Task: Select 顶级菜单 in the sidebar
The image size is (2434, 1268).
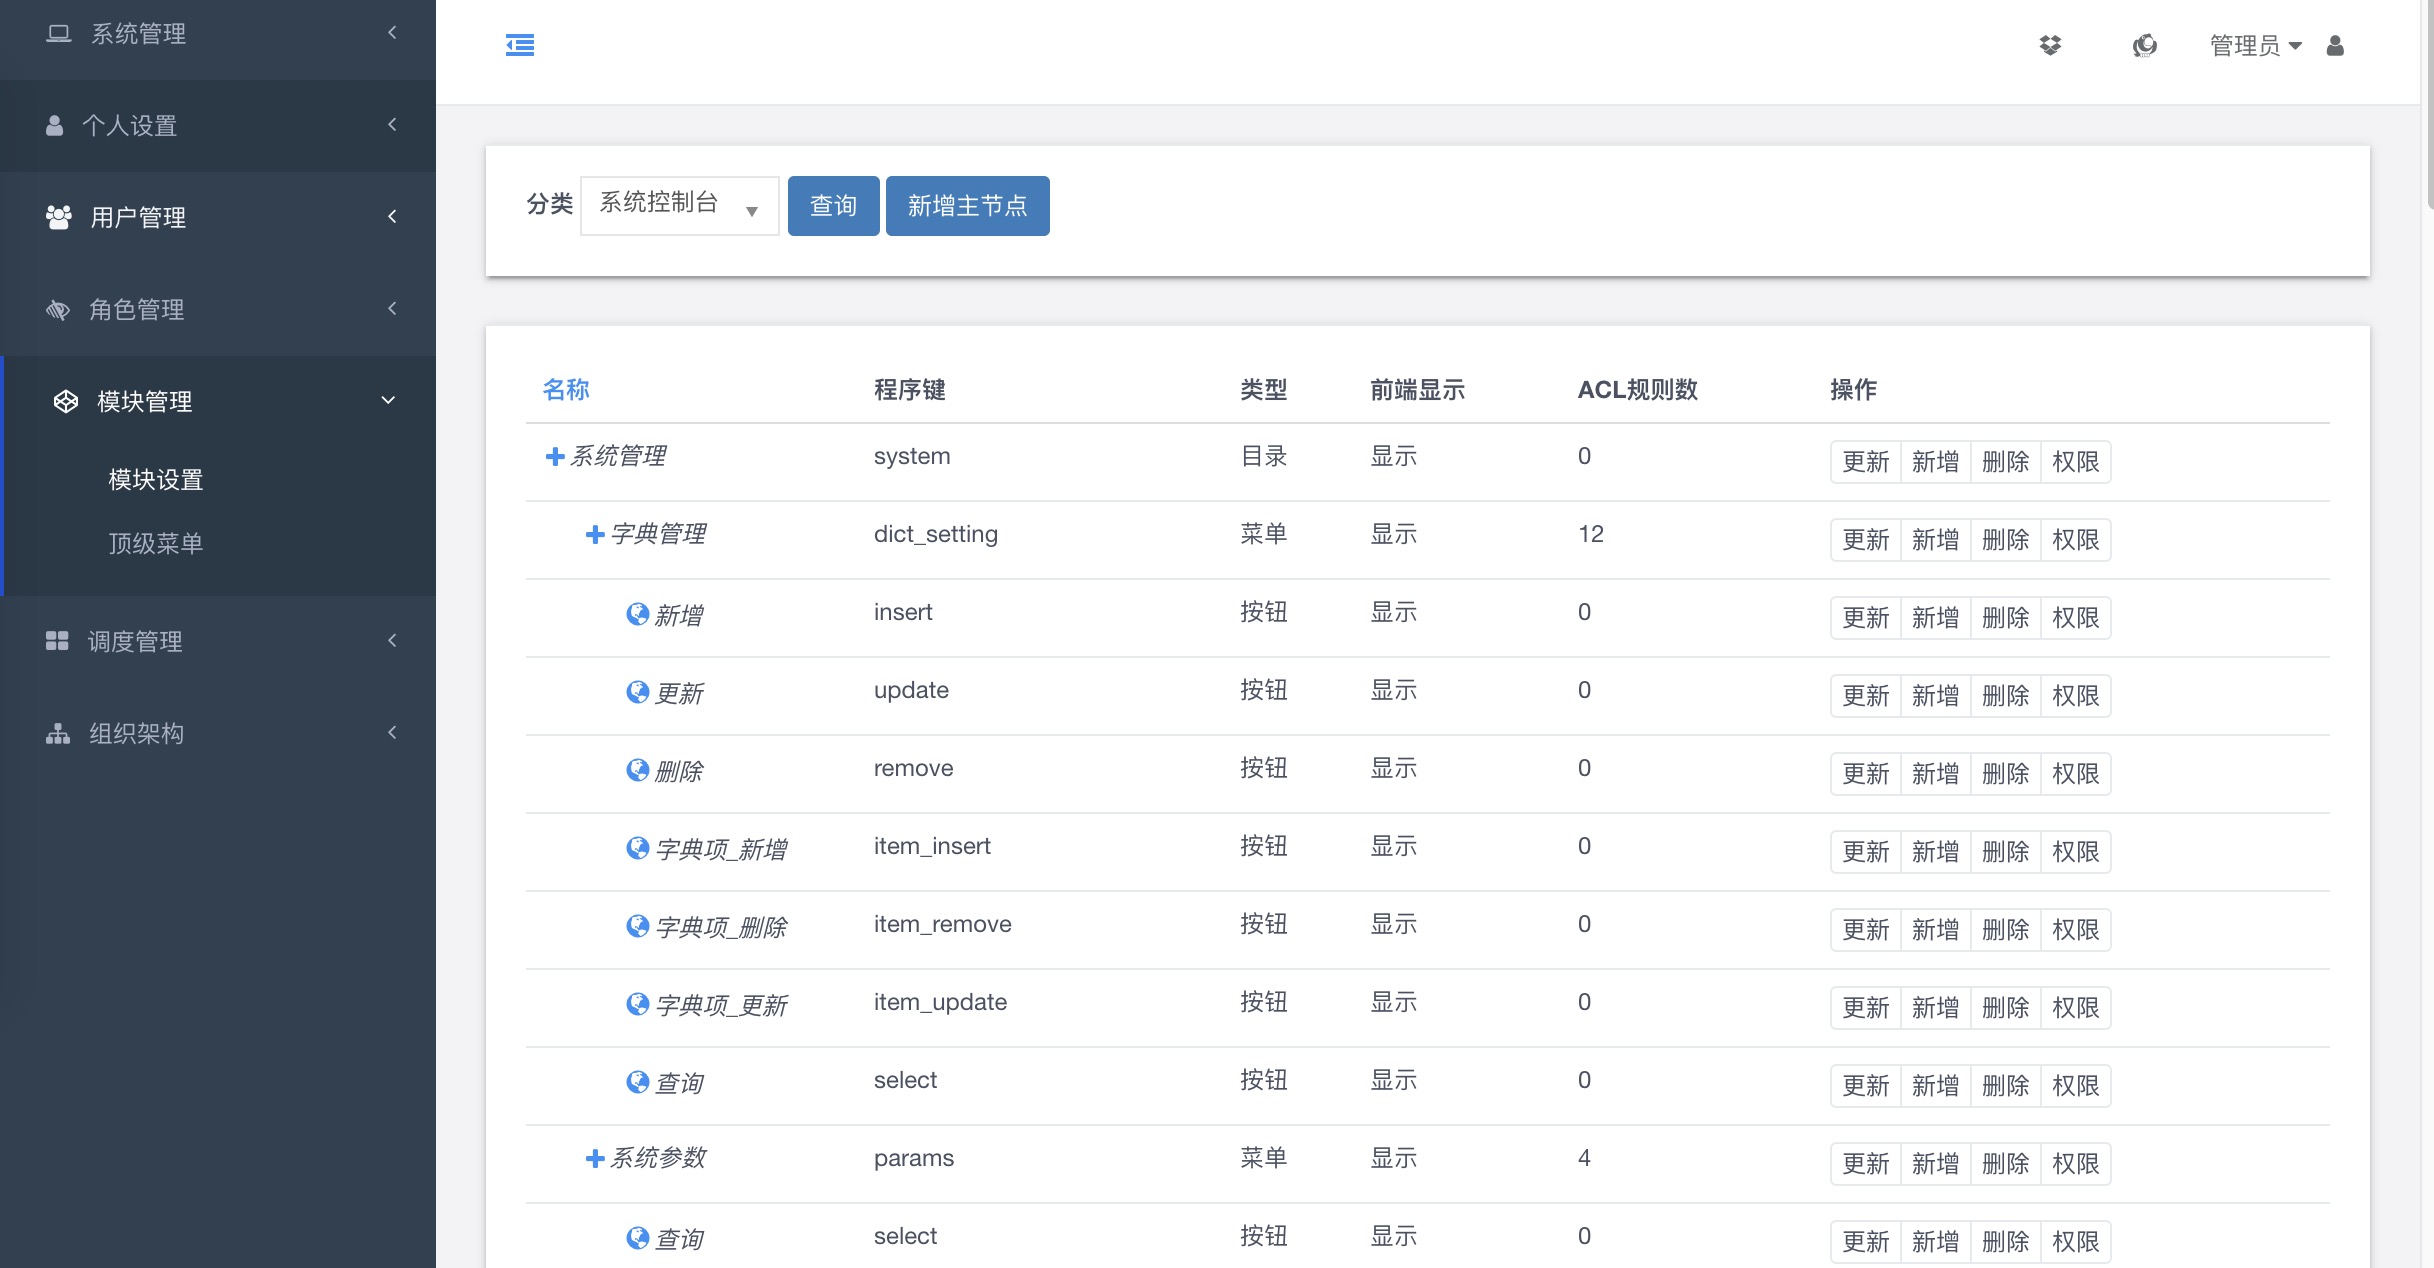Action: click(156, 543)
